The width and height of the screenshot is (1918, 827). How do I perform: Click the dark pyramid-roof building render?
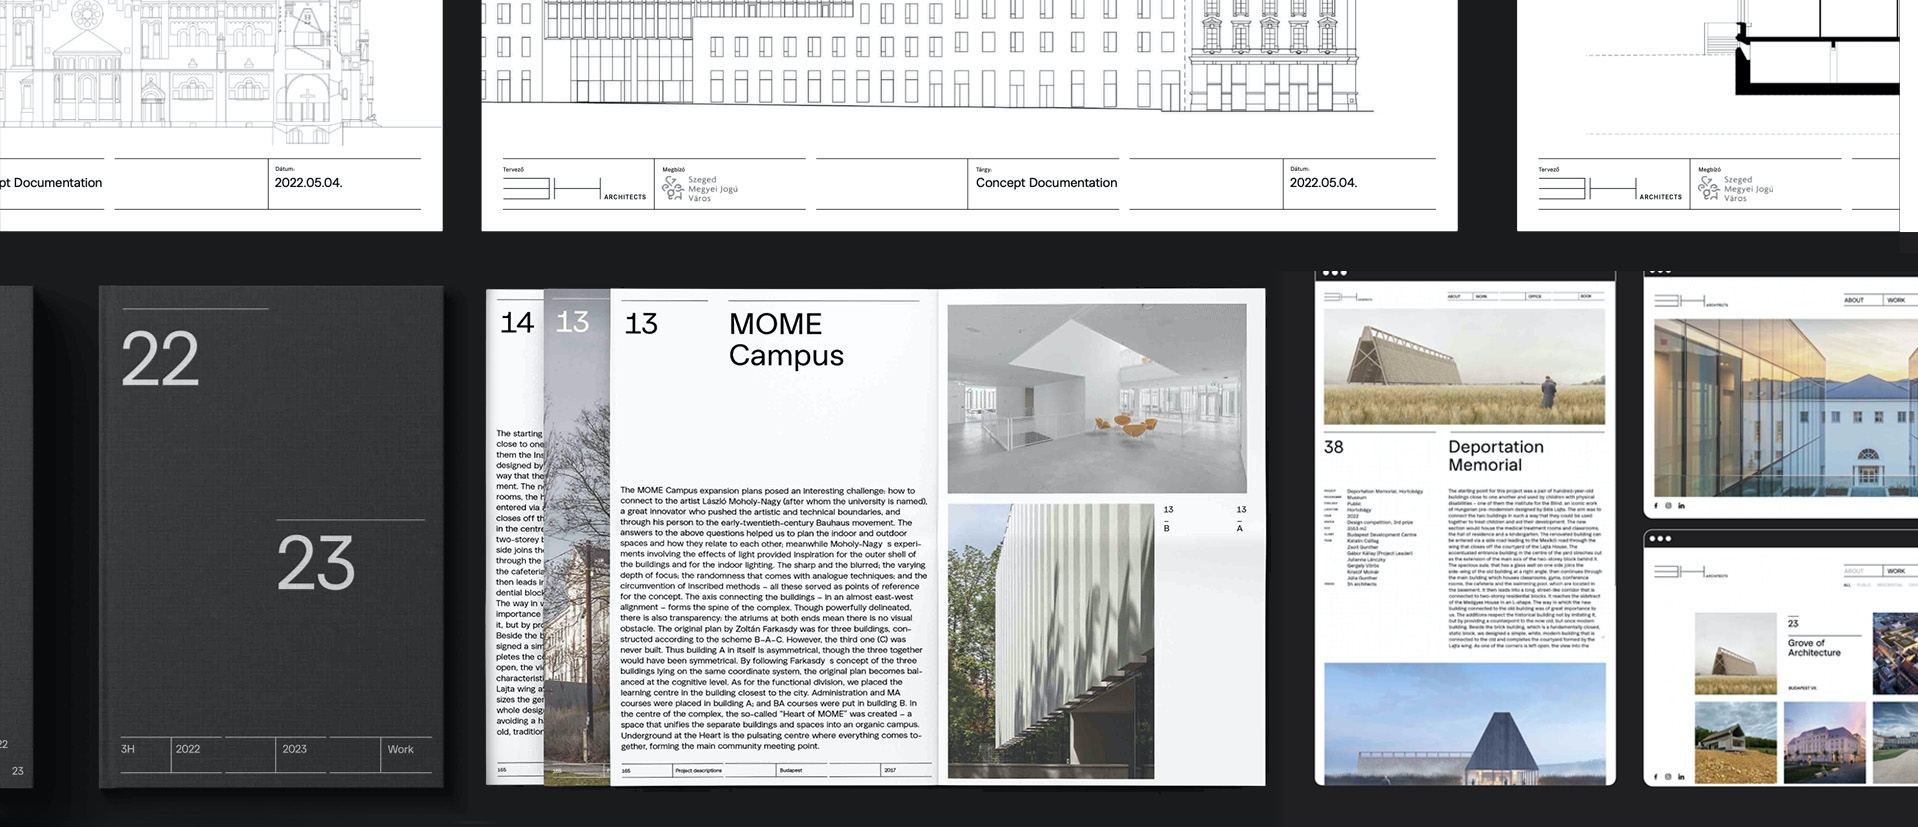pos(1465,723)
